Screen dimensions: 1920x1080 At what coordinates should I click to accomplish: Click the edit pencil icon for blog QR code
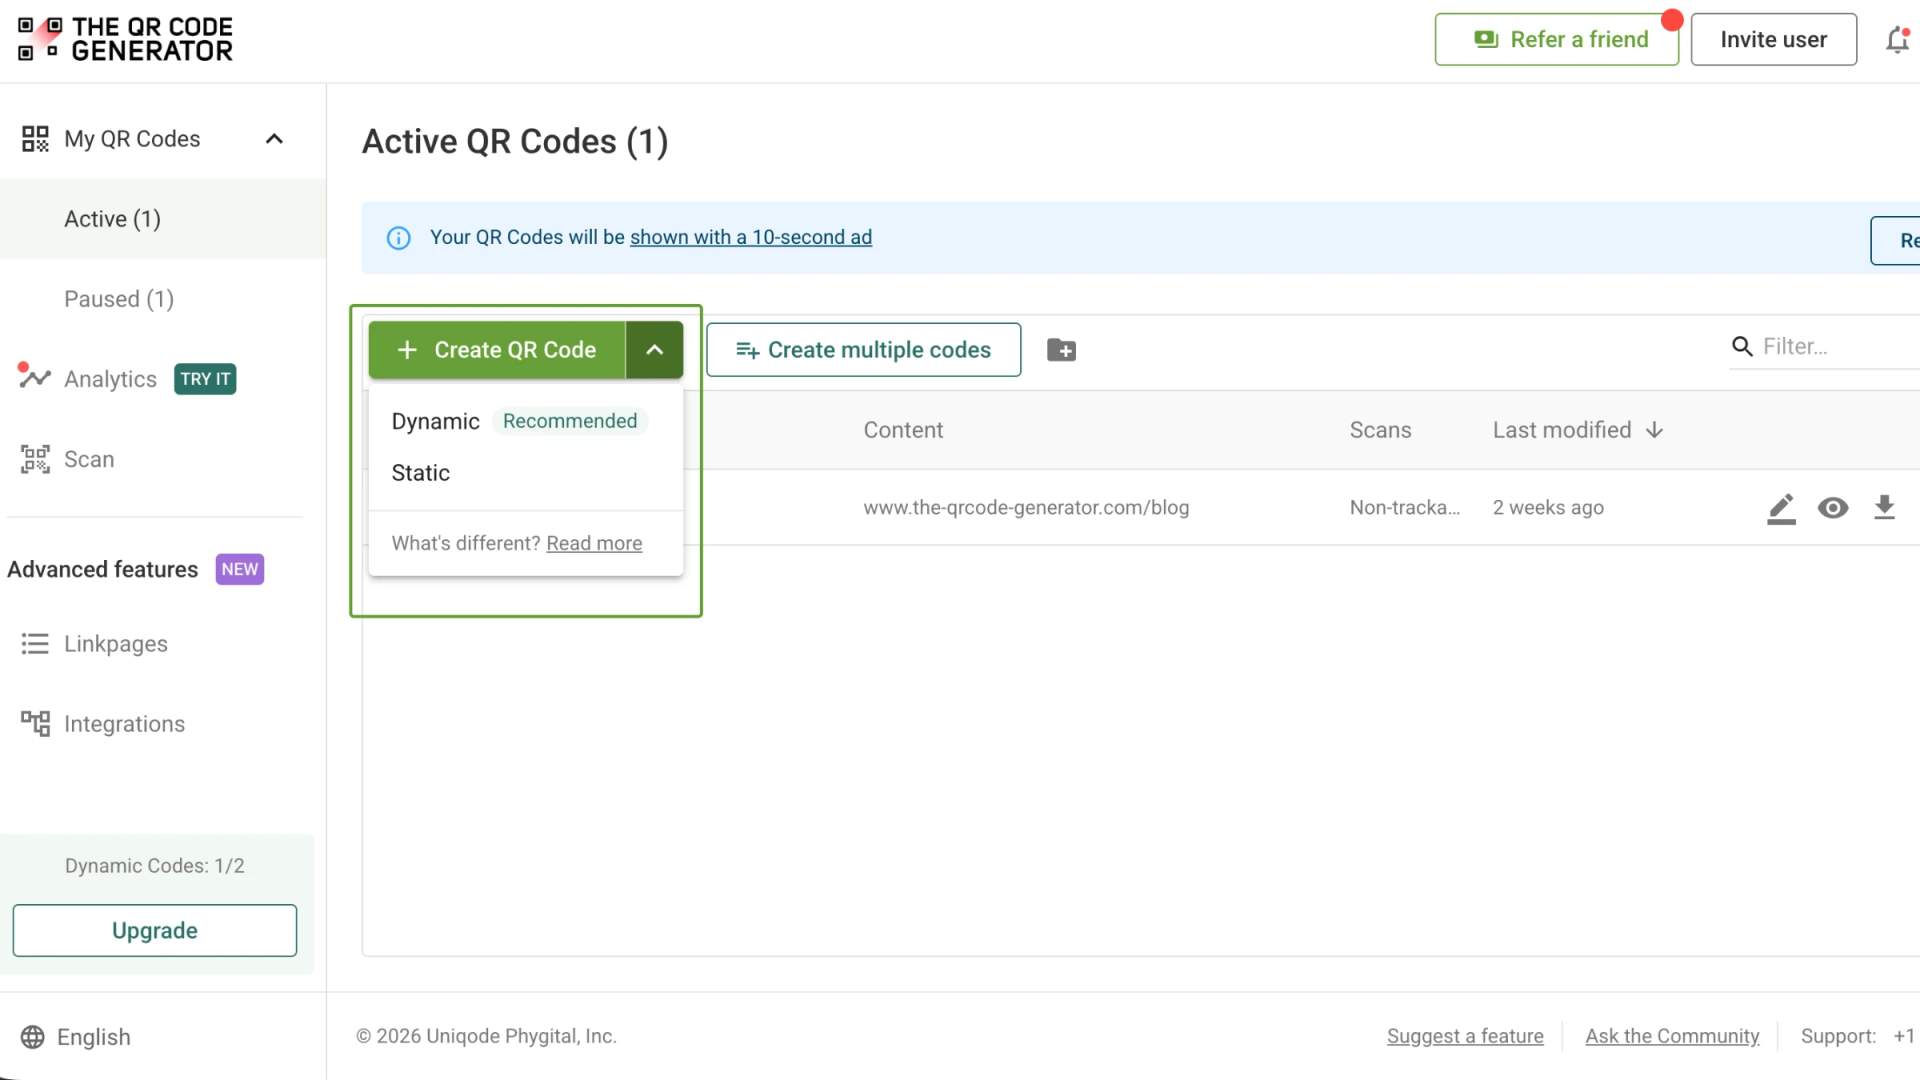tap(1781, 508)
